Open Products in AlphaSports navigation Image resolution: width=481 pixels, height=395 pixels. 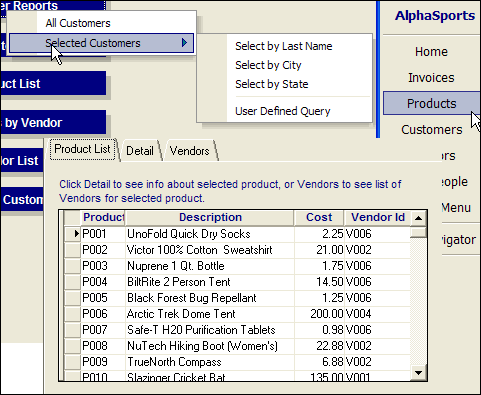coord(431,104)
